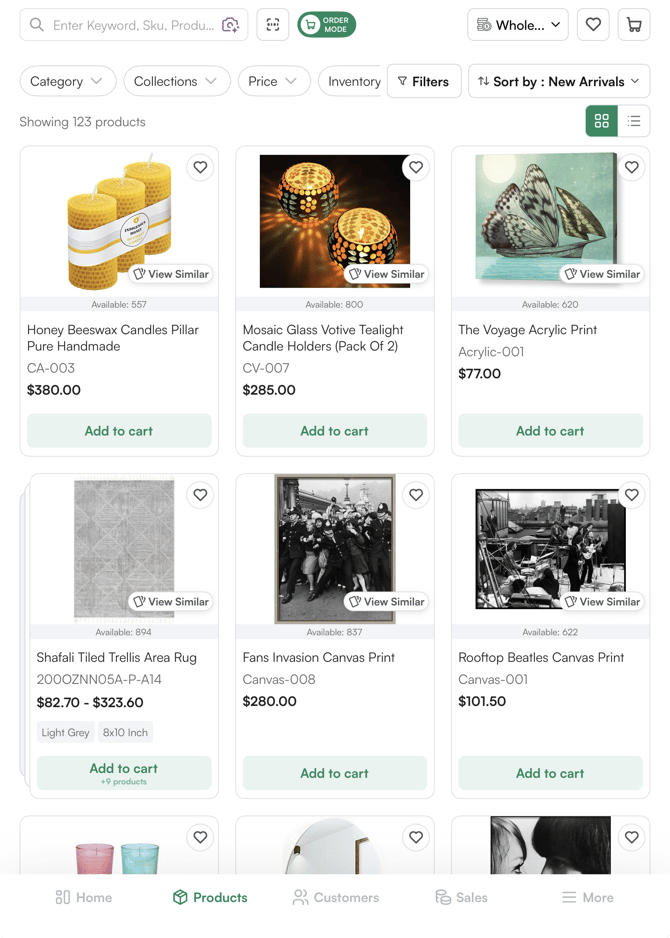
Task: Open the wishlist heart icon in header
Action: point(593,25)
